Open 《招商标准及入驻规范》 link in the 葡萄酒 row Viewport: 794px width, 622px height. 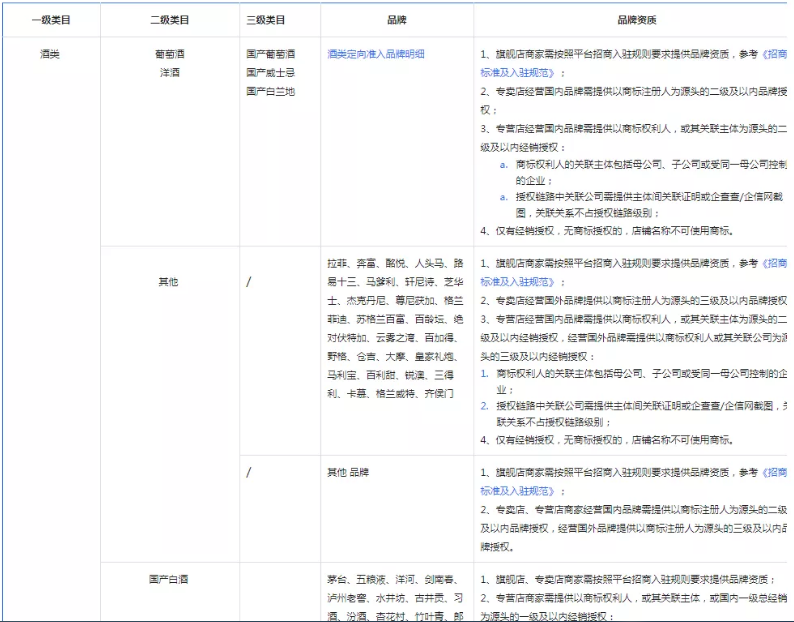(518, 72)
